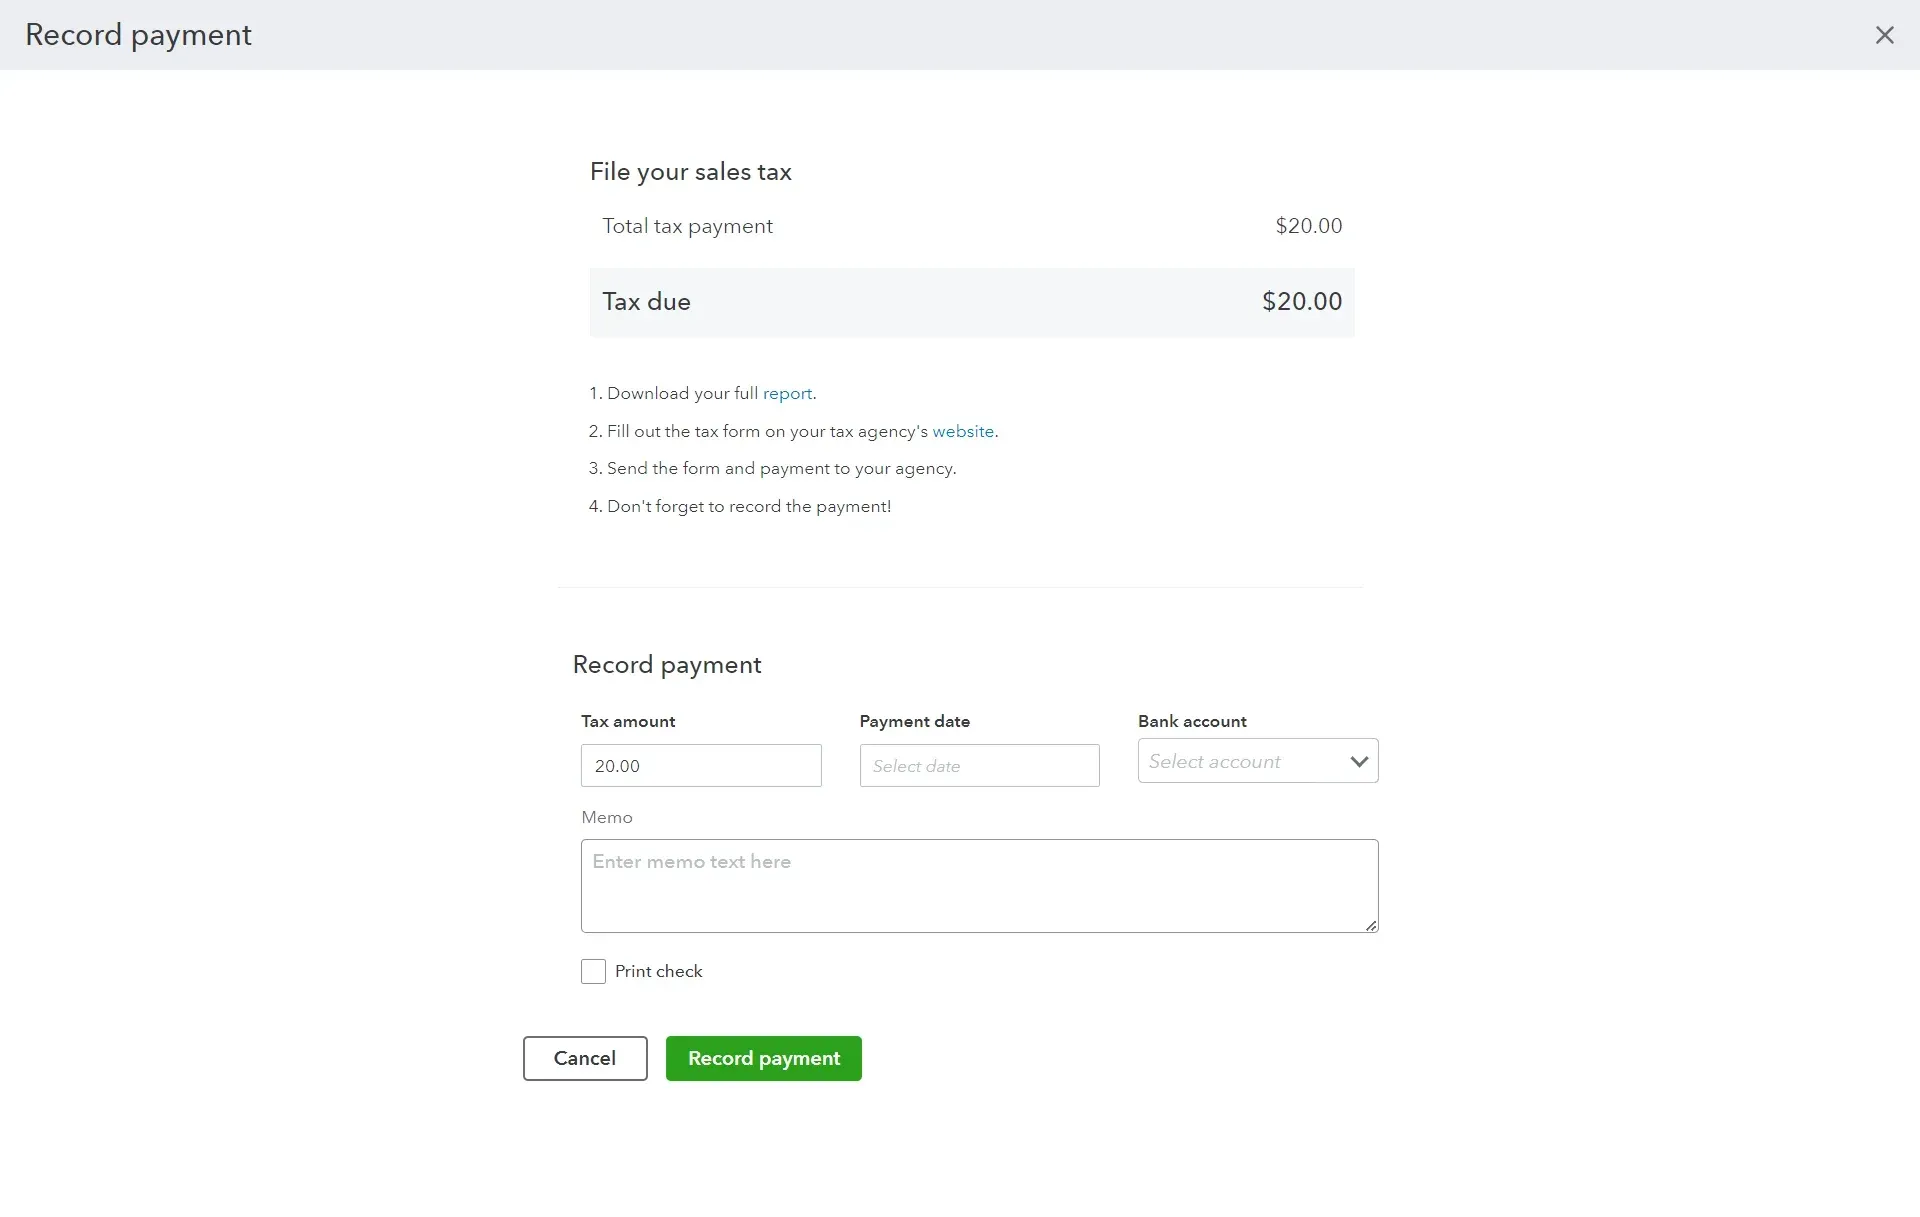Close the Record payment dialog with X

click(1884, 35)
